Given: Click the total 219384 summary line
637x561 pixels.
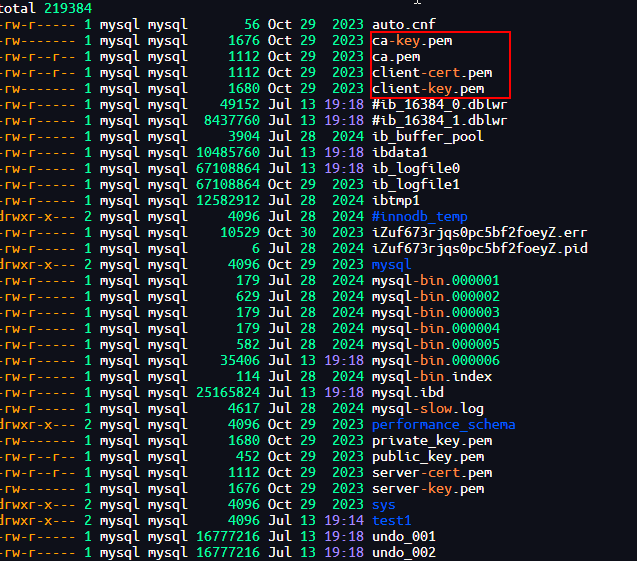Looking at the screenshot, I should 46,8.
